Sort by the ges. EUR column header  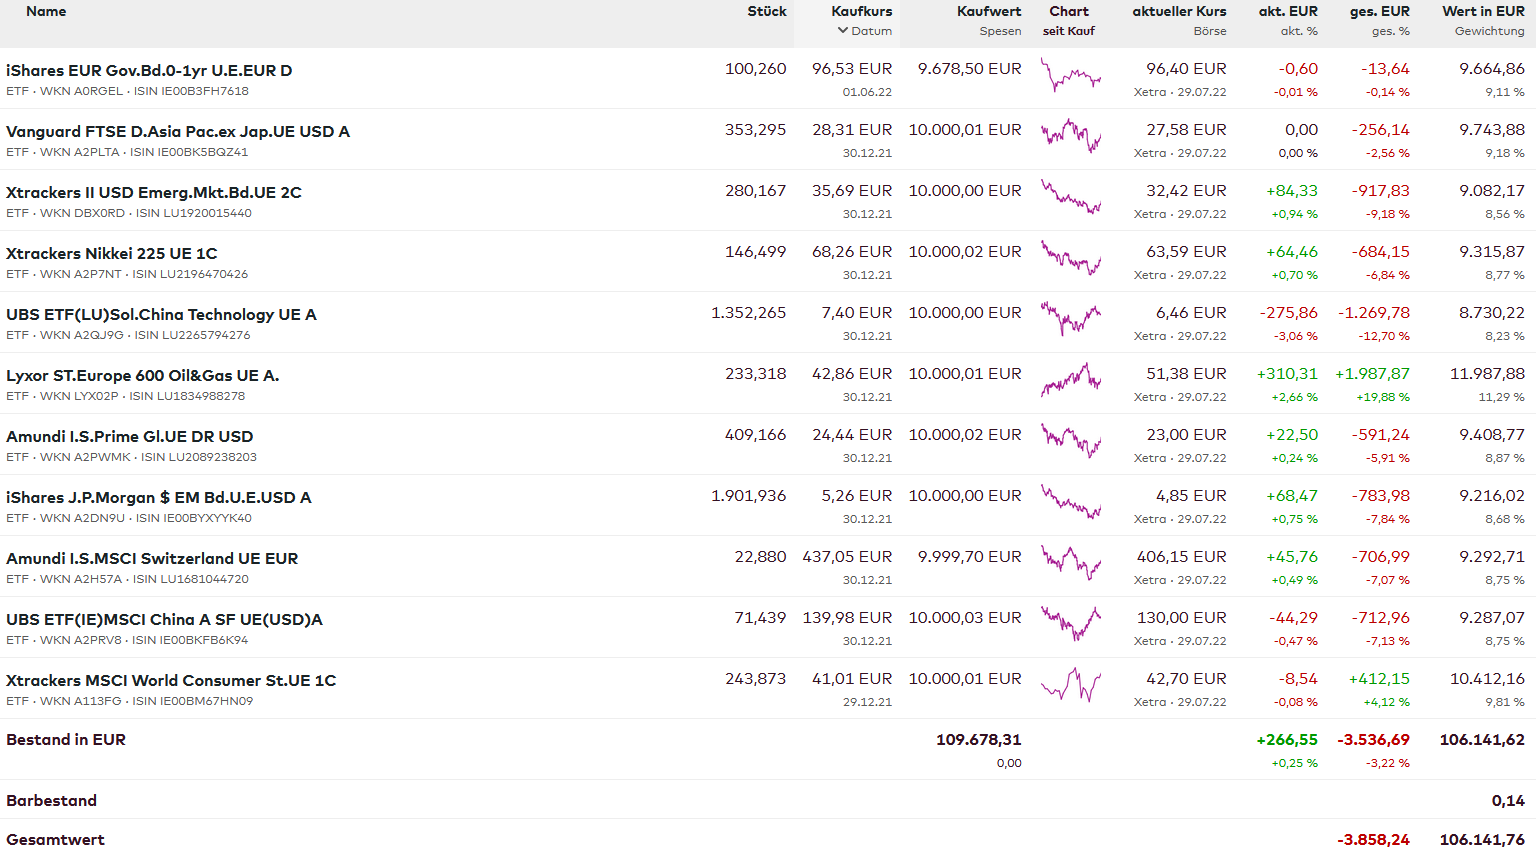1379,11
